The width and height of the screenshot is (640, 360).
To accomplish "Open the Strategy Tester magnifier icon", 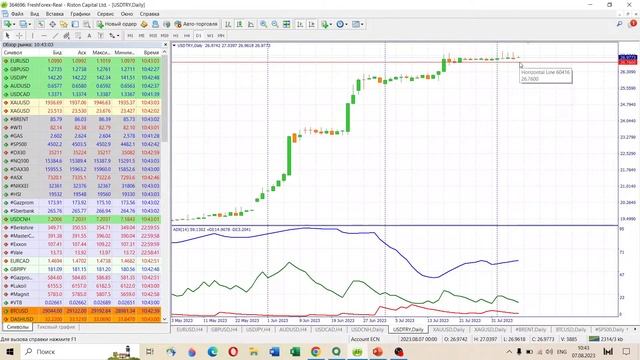I will coord(87,24).
